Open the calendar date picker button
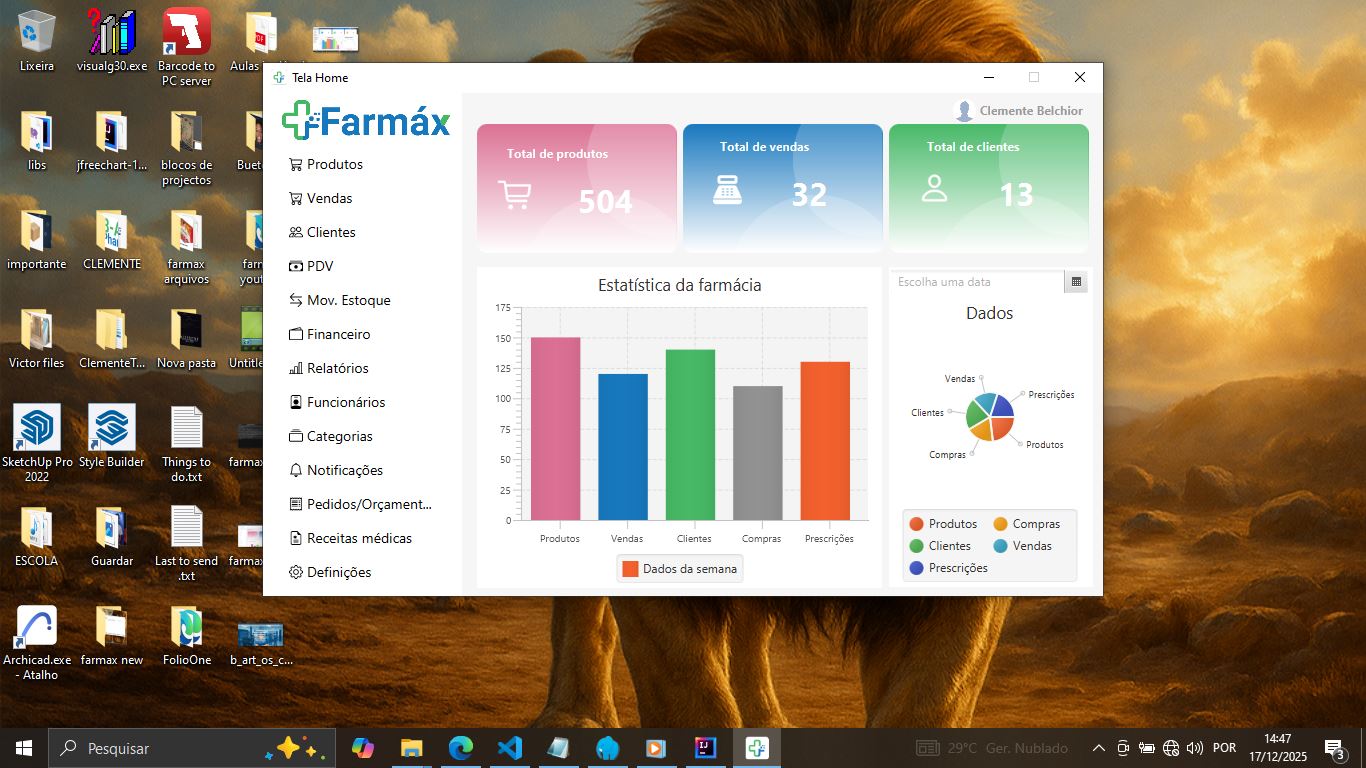Viewport: 1366px width, 768px height. coord(1076,282)
